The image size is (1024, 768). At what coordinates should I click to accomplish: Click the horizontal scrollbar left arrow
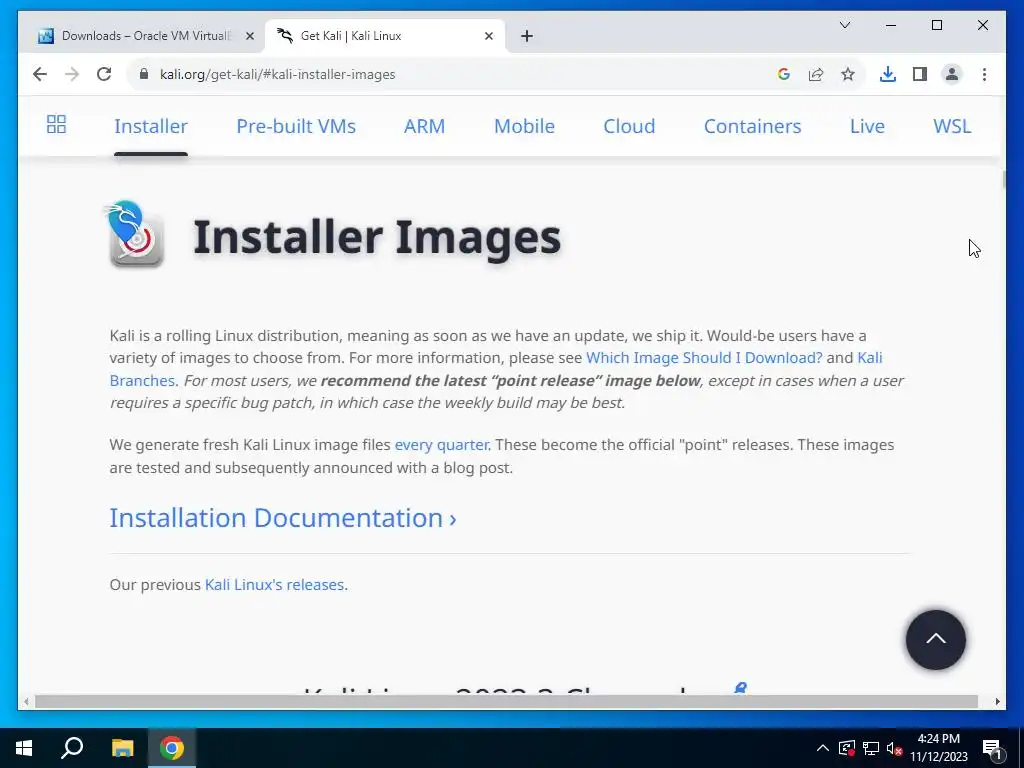coord(26,701)
